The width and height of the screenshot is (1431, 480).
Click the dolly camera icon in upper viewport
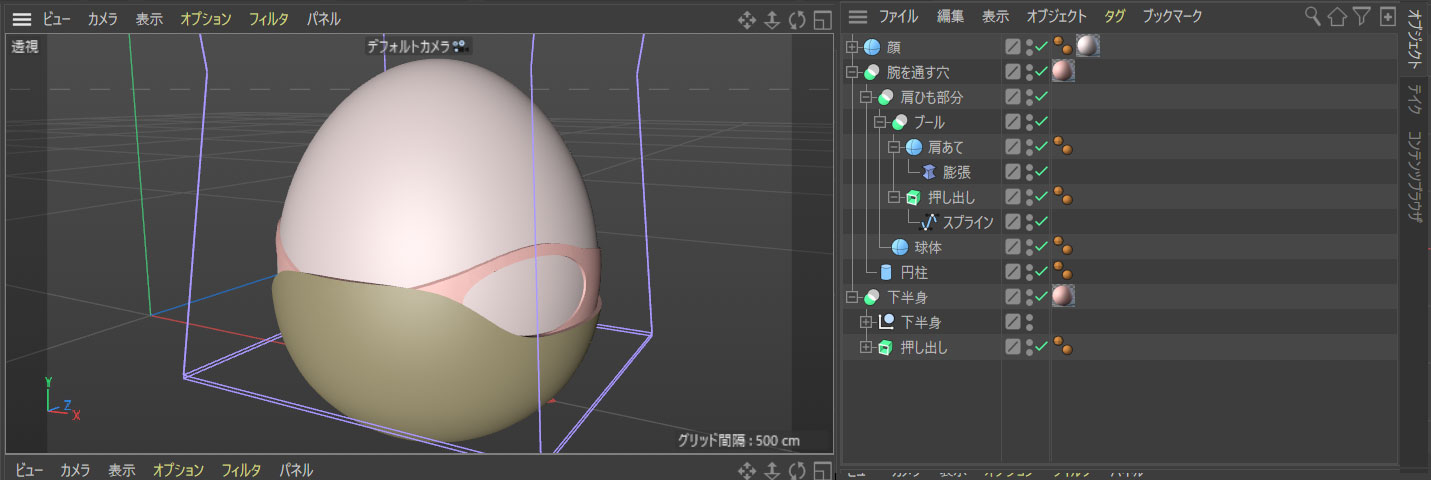[771, 19]
